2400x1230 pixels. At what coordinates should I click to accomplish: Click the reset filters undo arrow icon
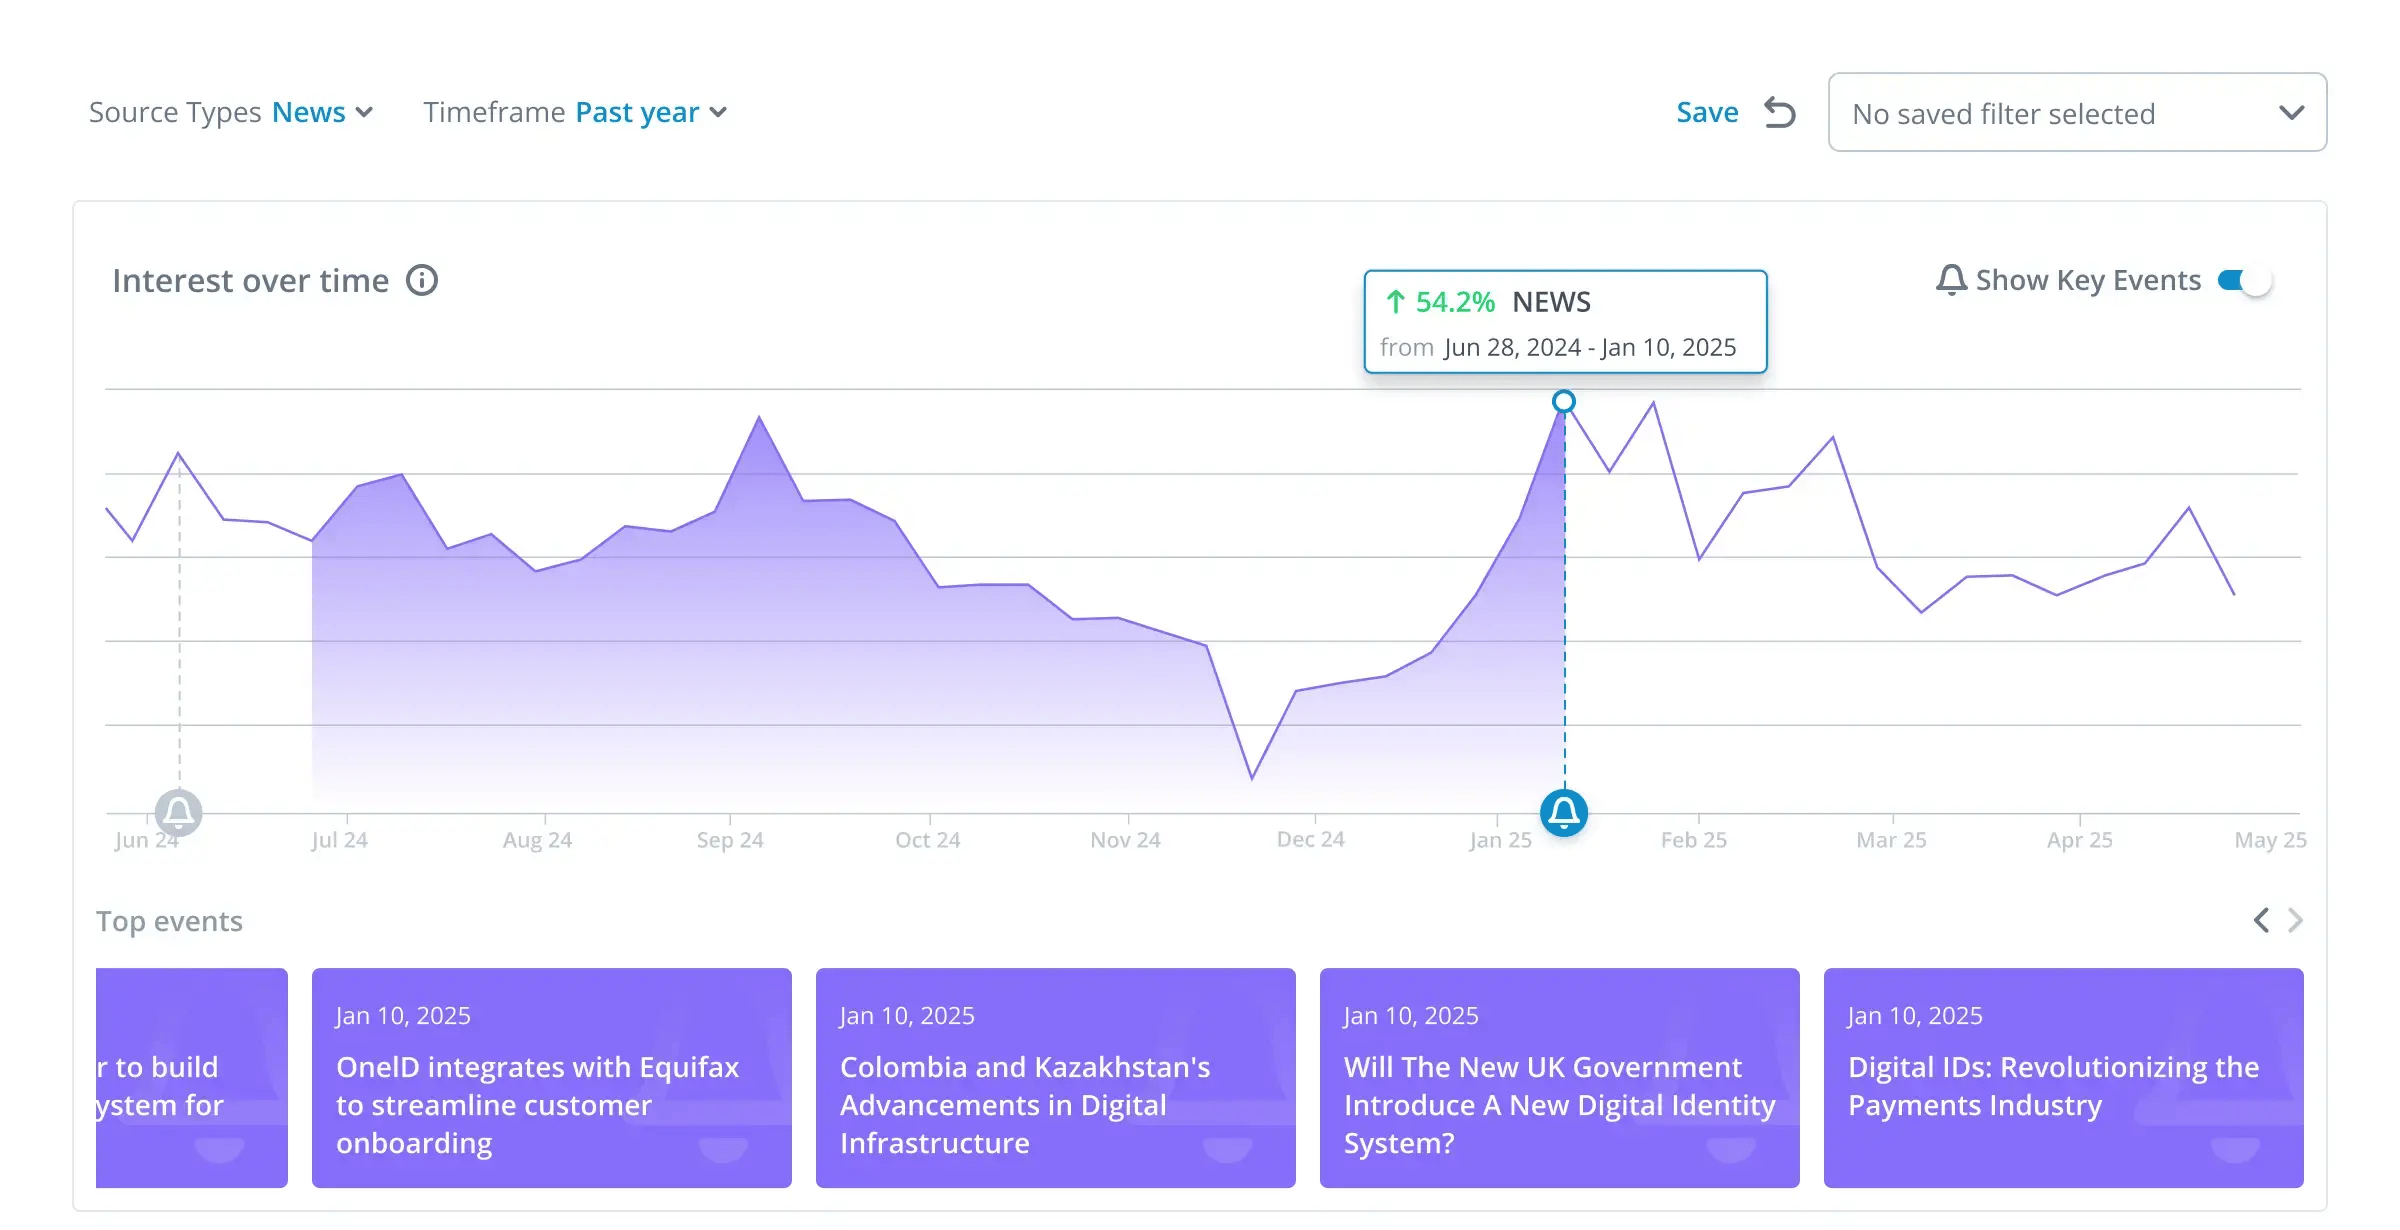(x=1780, y=113)
